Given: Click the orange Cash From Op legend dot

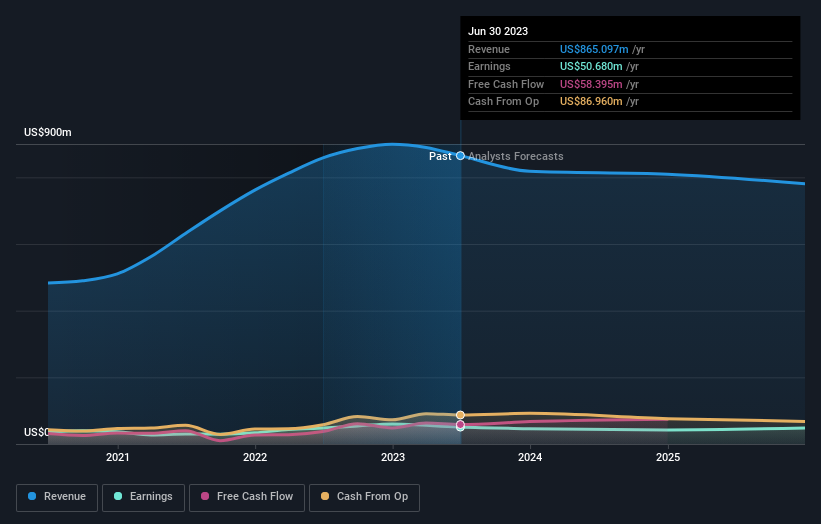Looking at the screenshot, I should coord(325,496).
